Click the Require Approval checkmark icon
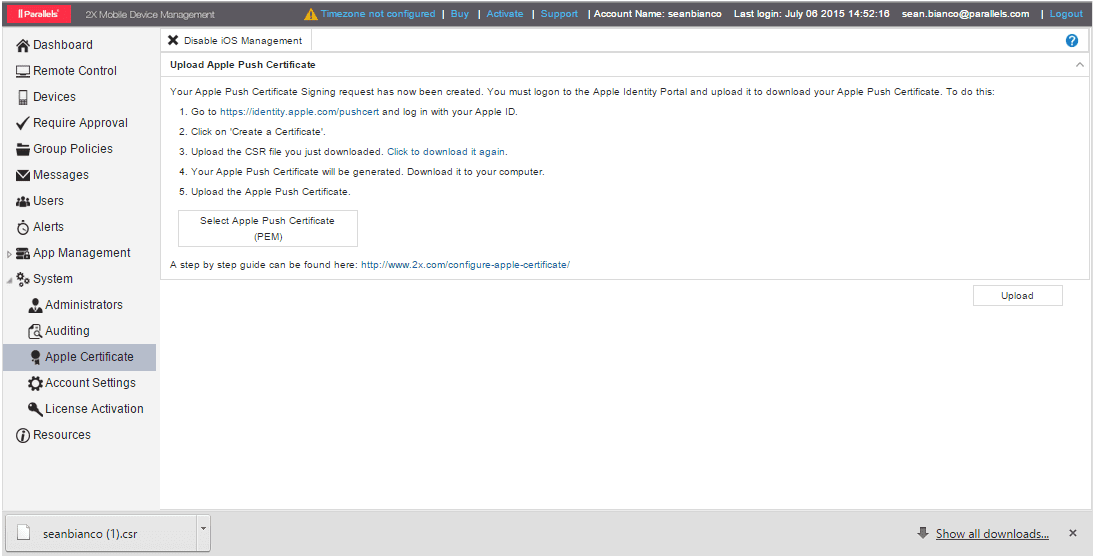Image resolution: width=1095 pixels, height=558 pixels. pyautogui.click(x=22, y=123)
